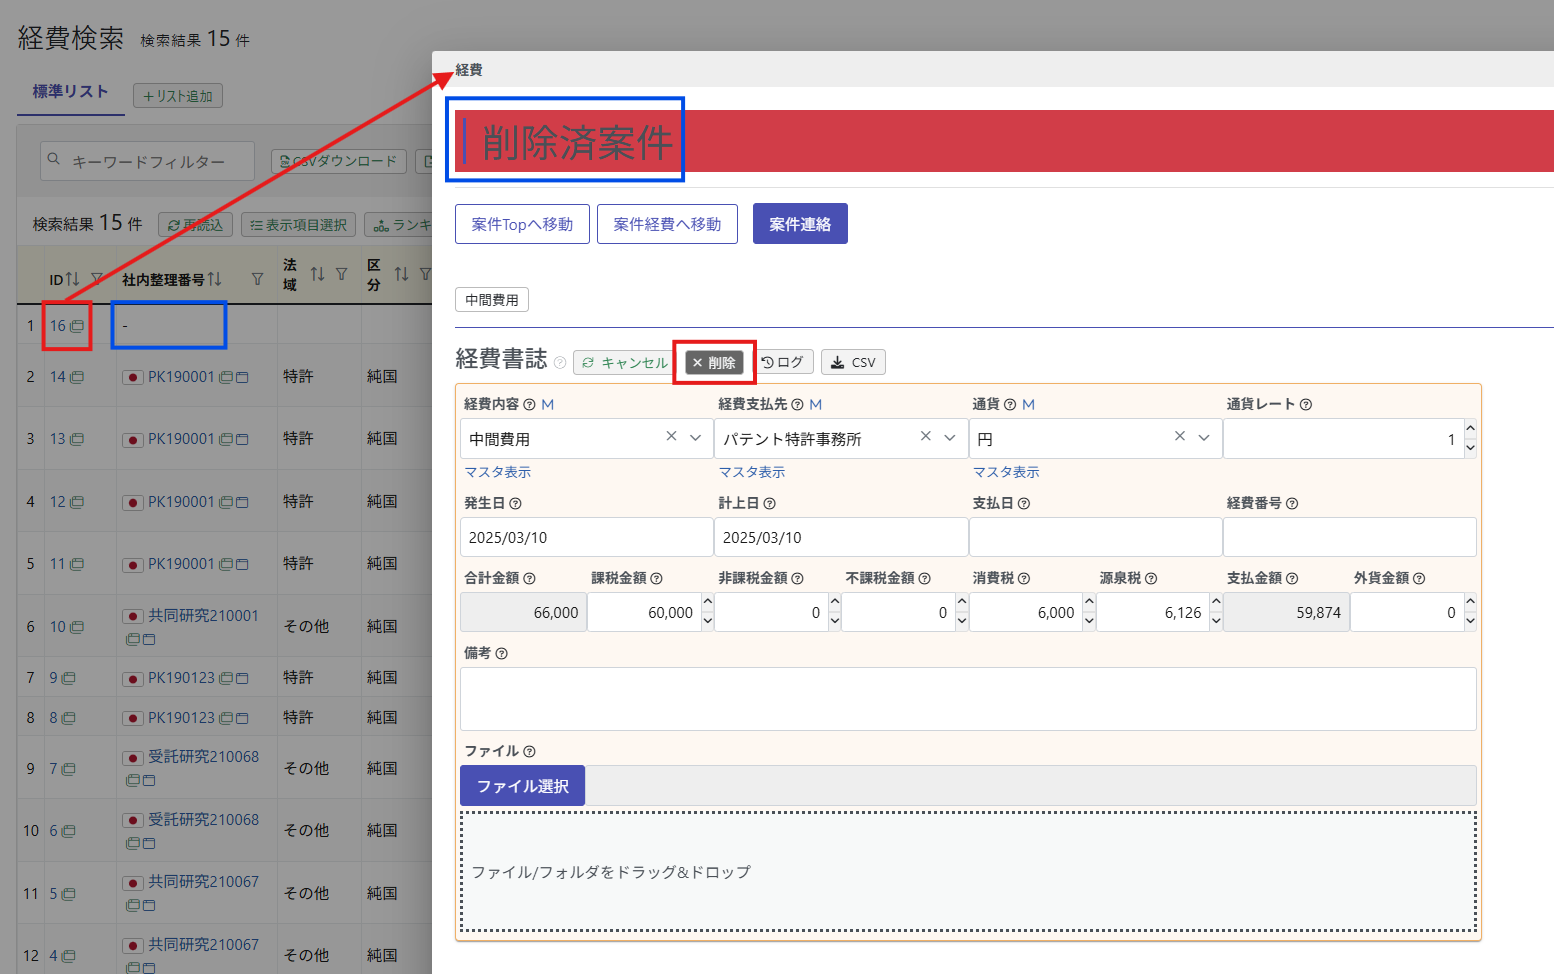Click the file drag-and-drop zone
Screen dimensions: 1554x974
[968, 871]
